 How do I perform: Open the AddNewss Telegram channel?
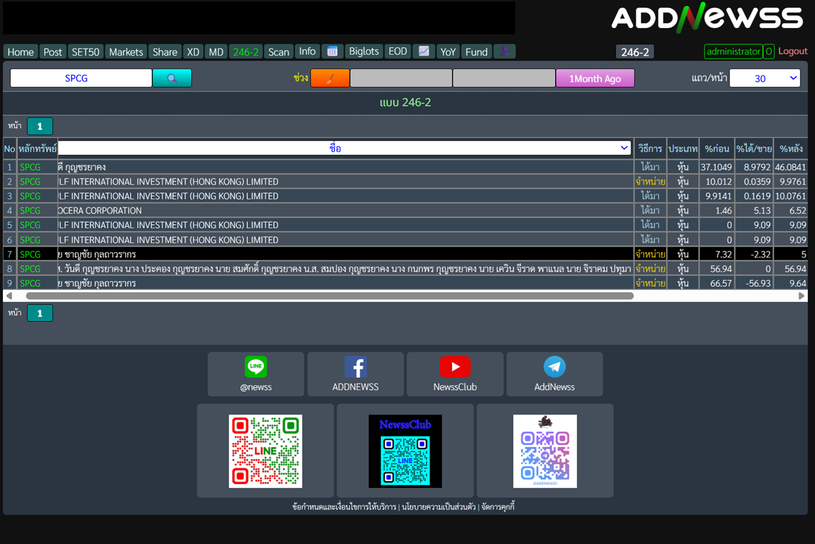[x=554, y=374]
